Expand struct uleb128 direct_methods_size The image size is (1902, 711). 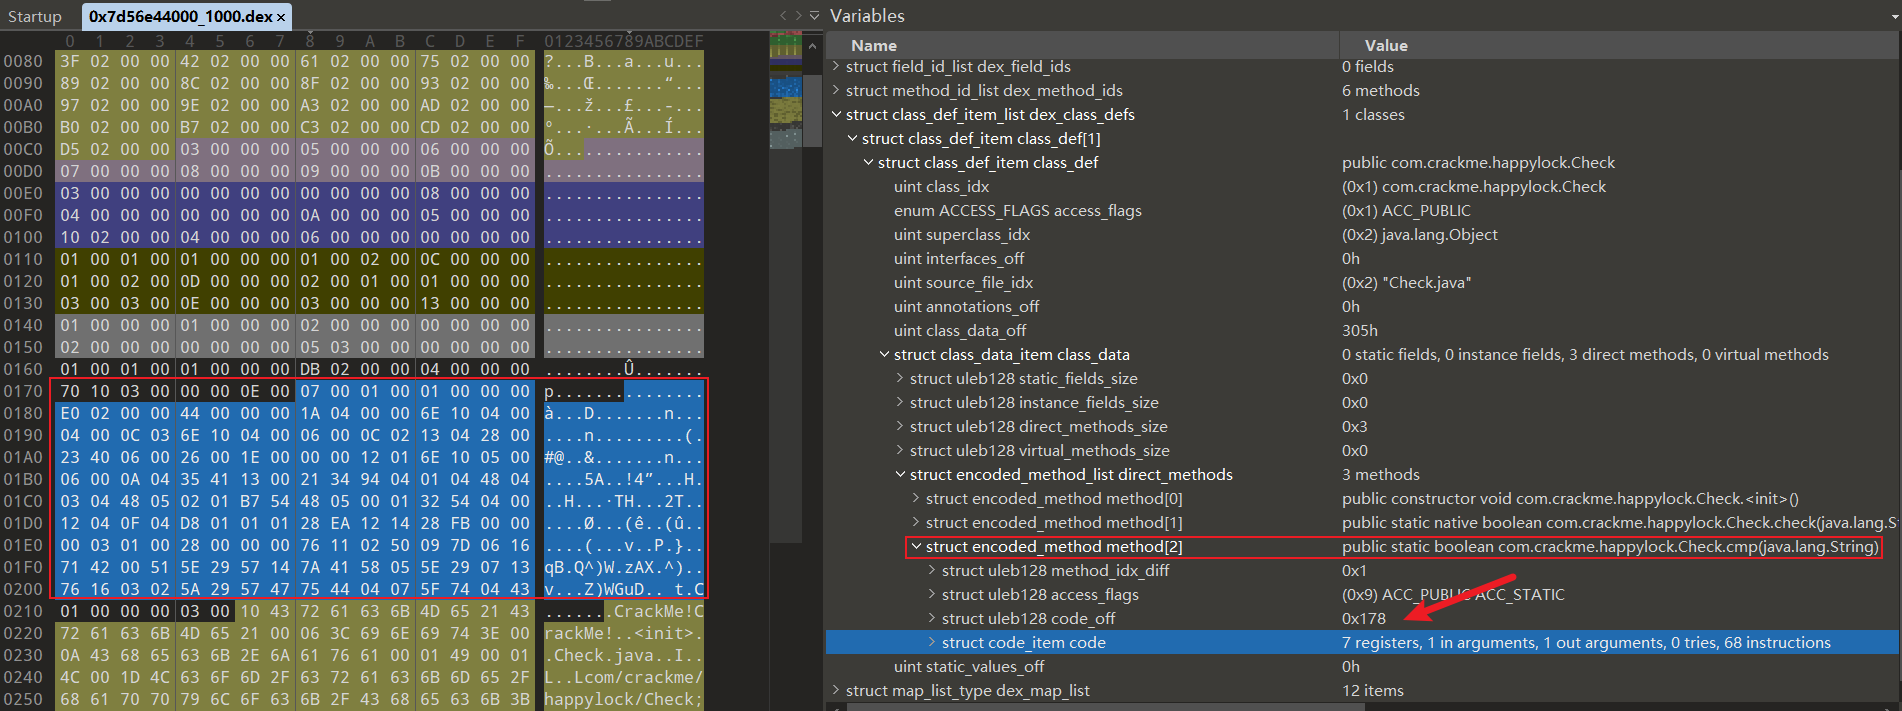click(x=900, y=426)
